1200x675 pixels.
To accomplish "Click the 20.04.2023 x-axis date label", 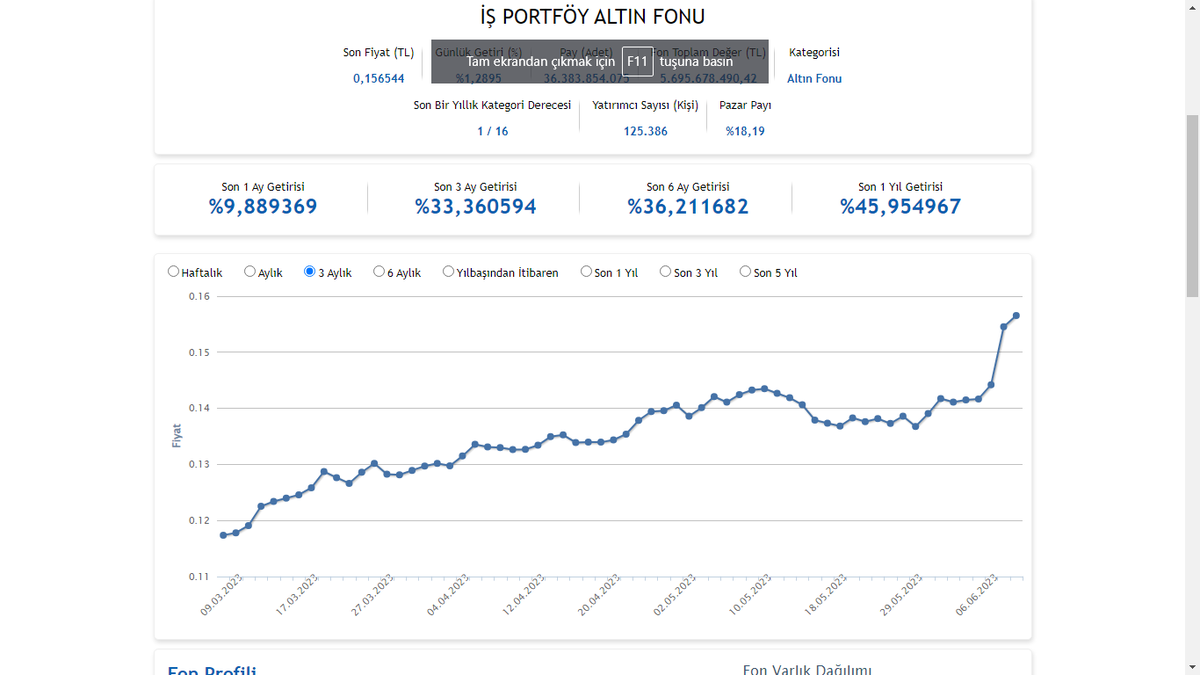I will click(x=600, y=596).
